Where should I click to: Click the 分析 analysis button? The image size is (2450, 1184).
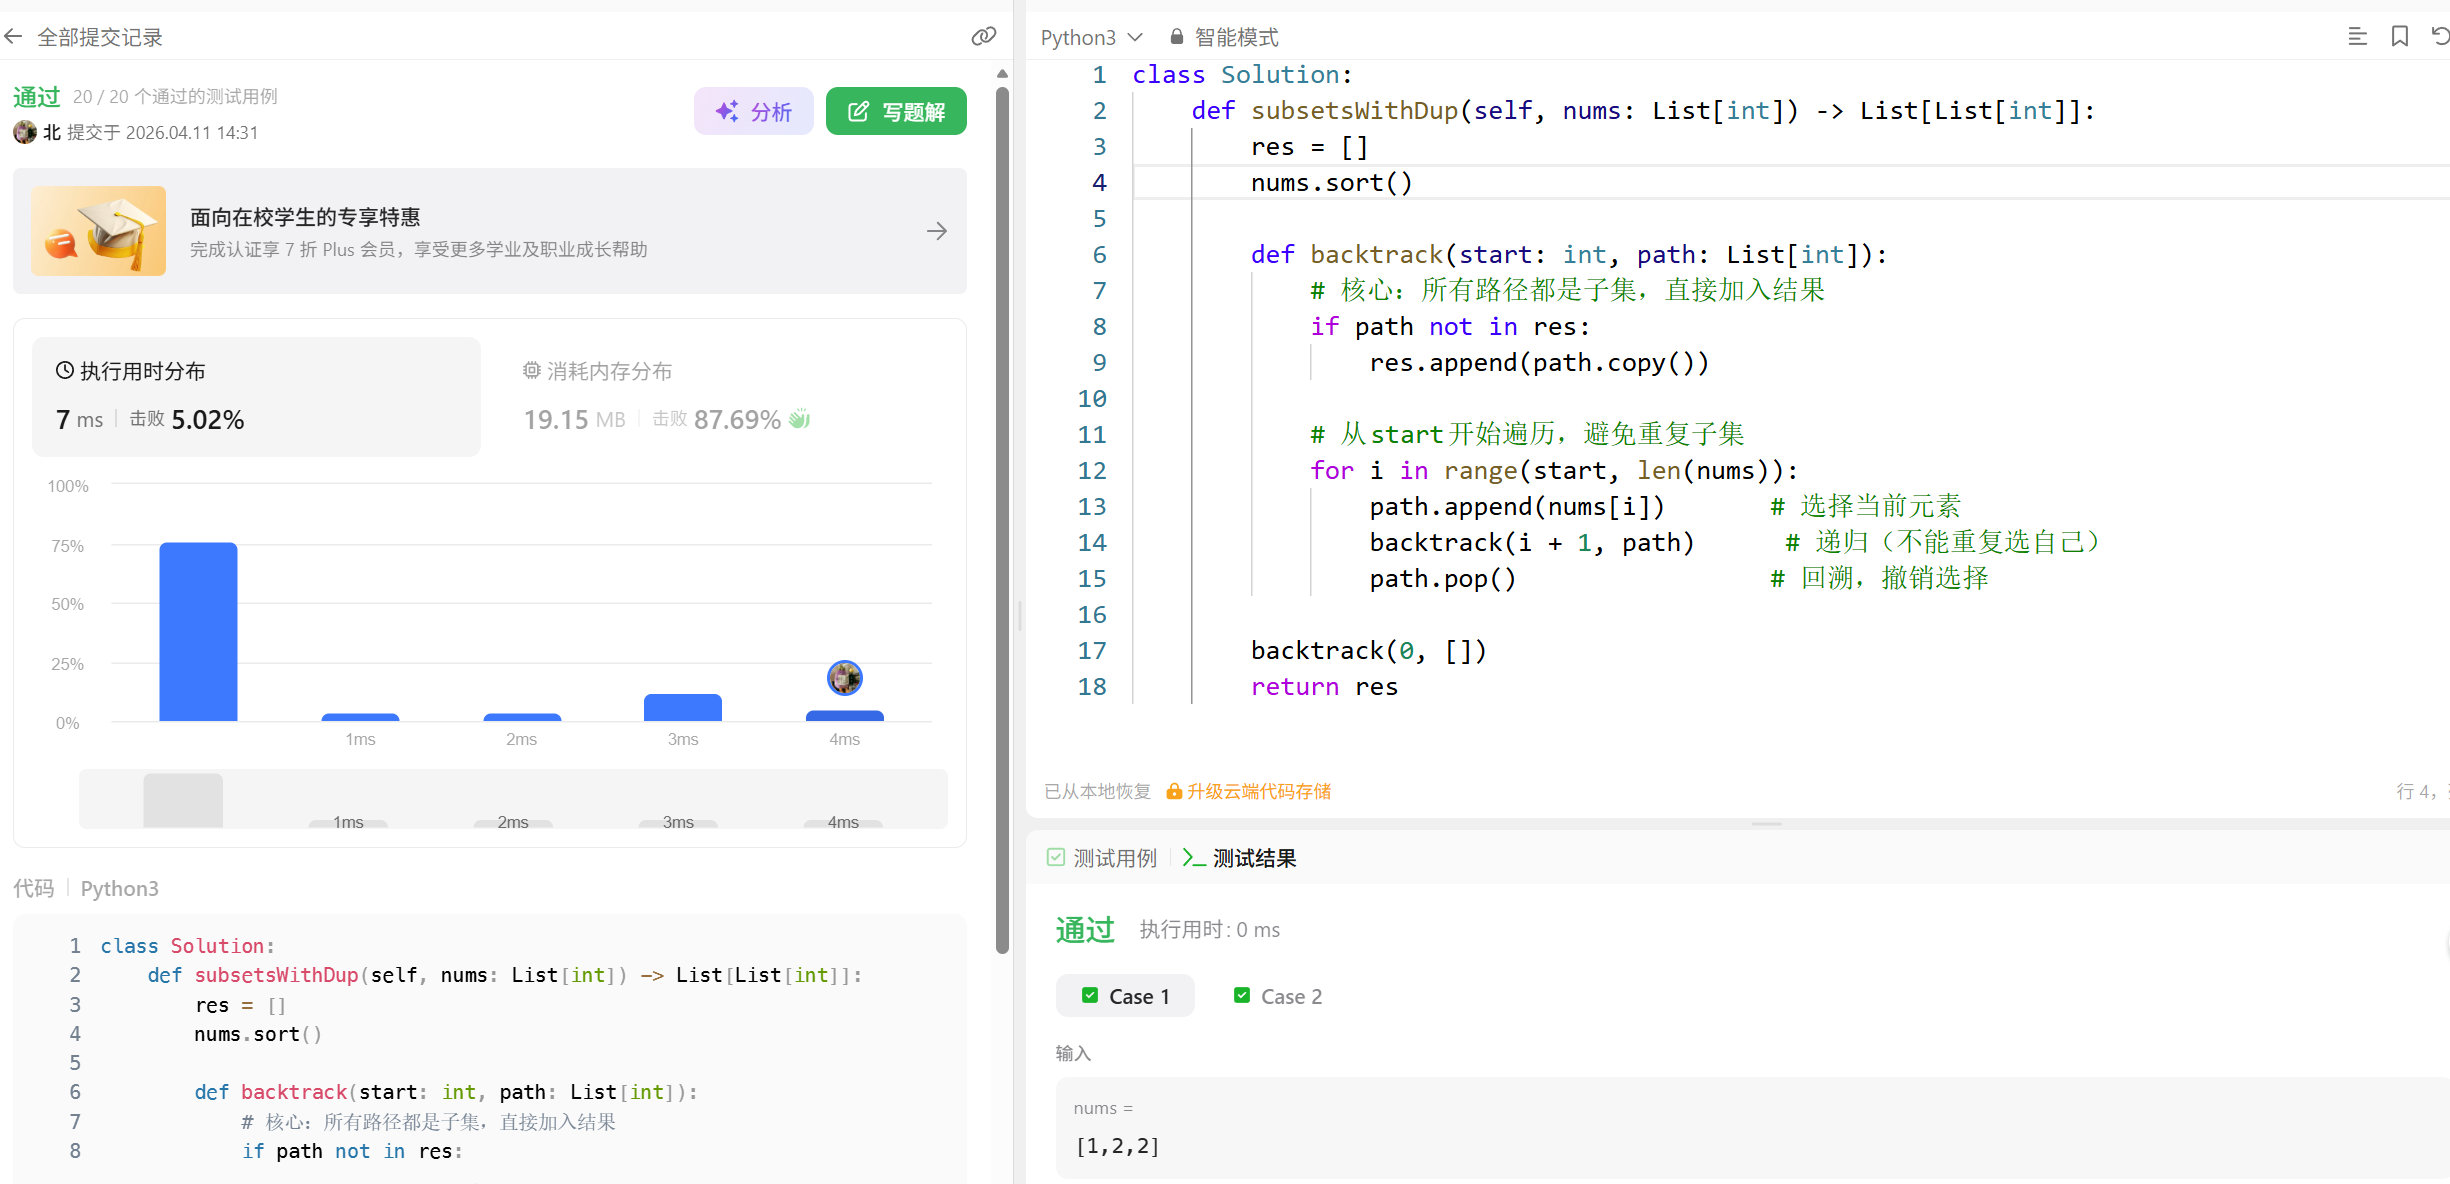click(x=754, y=111)
